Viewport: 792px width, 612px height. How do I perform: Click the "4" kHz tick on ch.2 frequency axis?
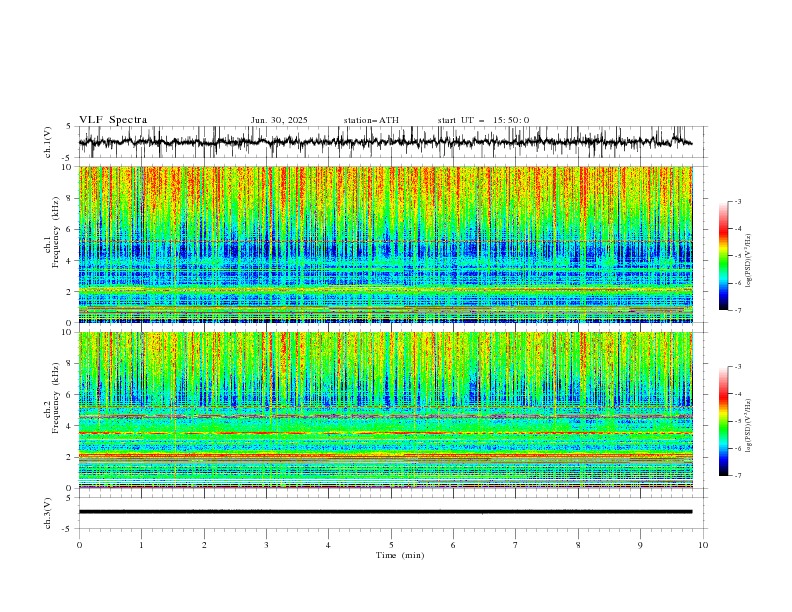point(70,426)
